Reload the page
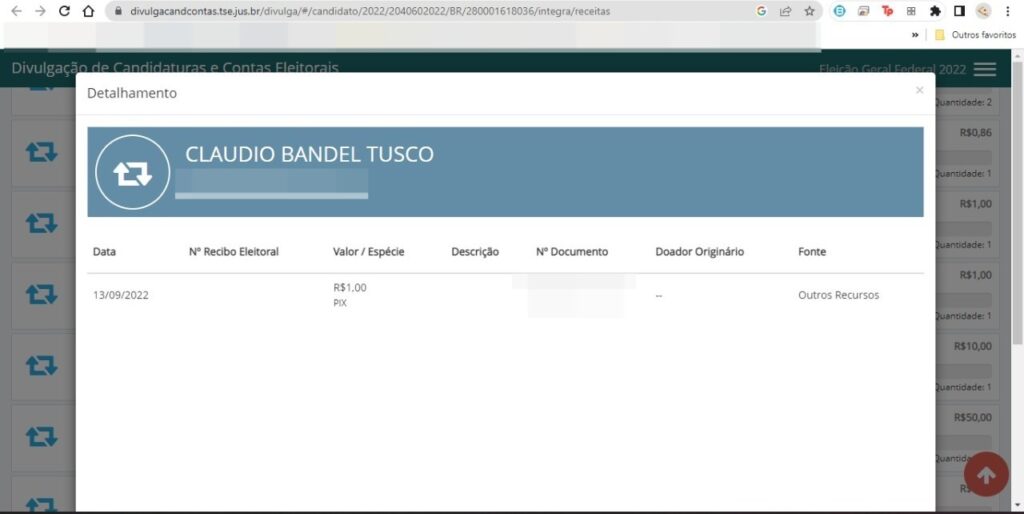 [65, 11]
